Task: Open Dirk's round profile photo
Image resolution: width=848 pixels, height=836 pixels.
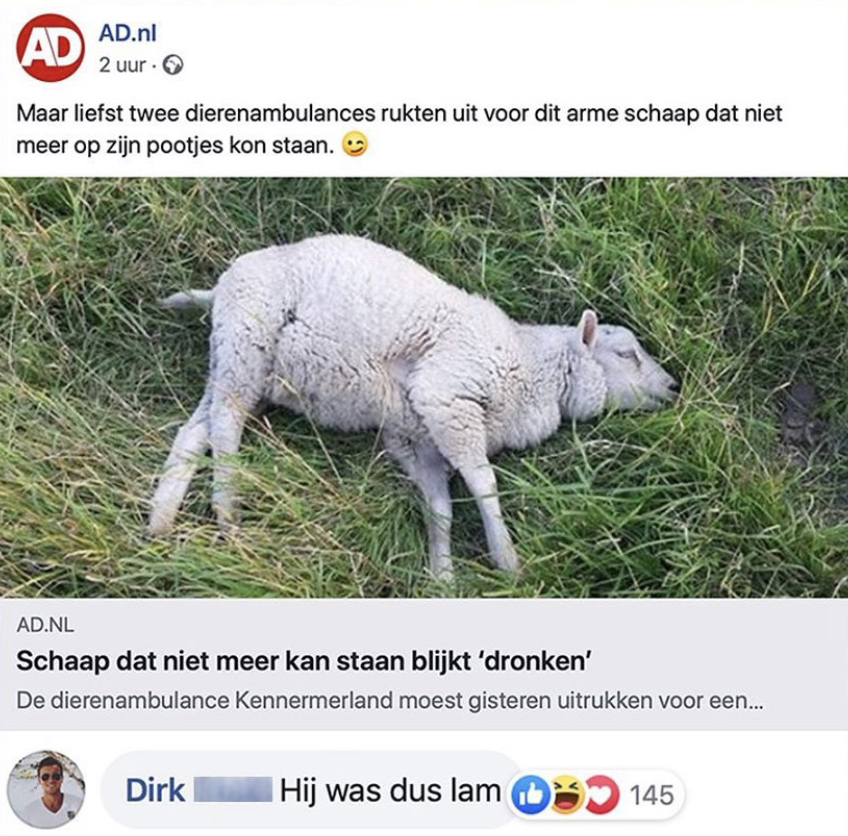Action: 47,789
